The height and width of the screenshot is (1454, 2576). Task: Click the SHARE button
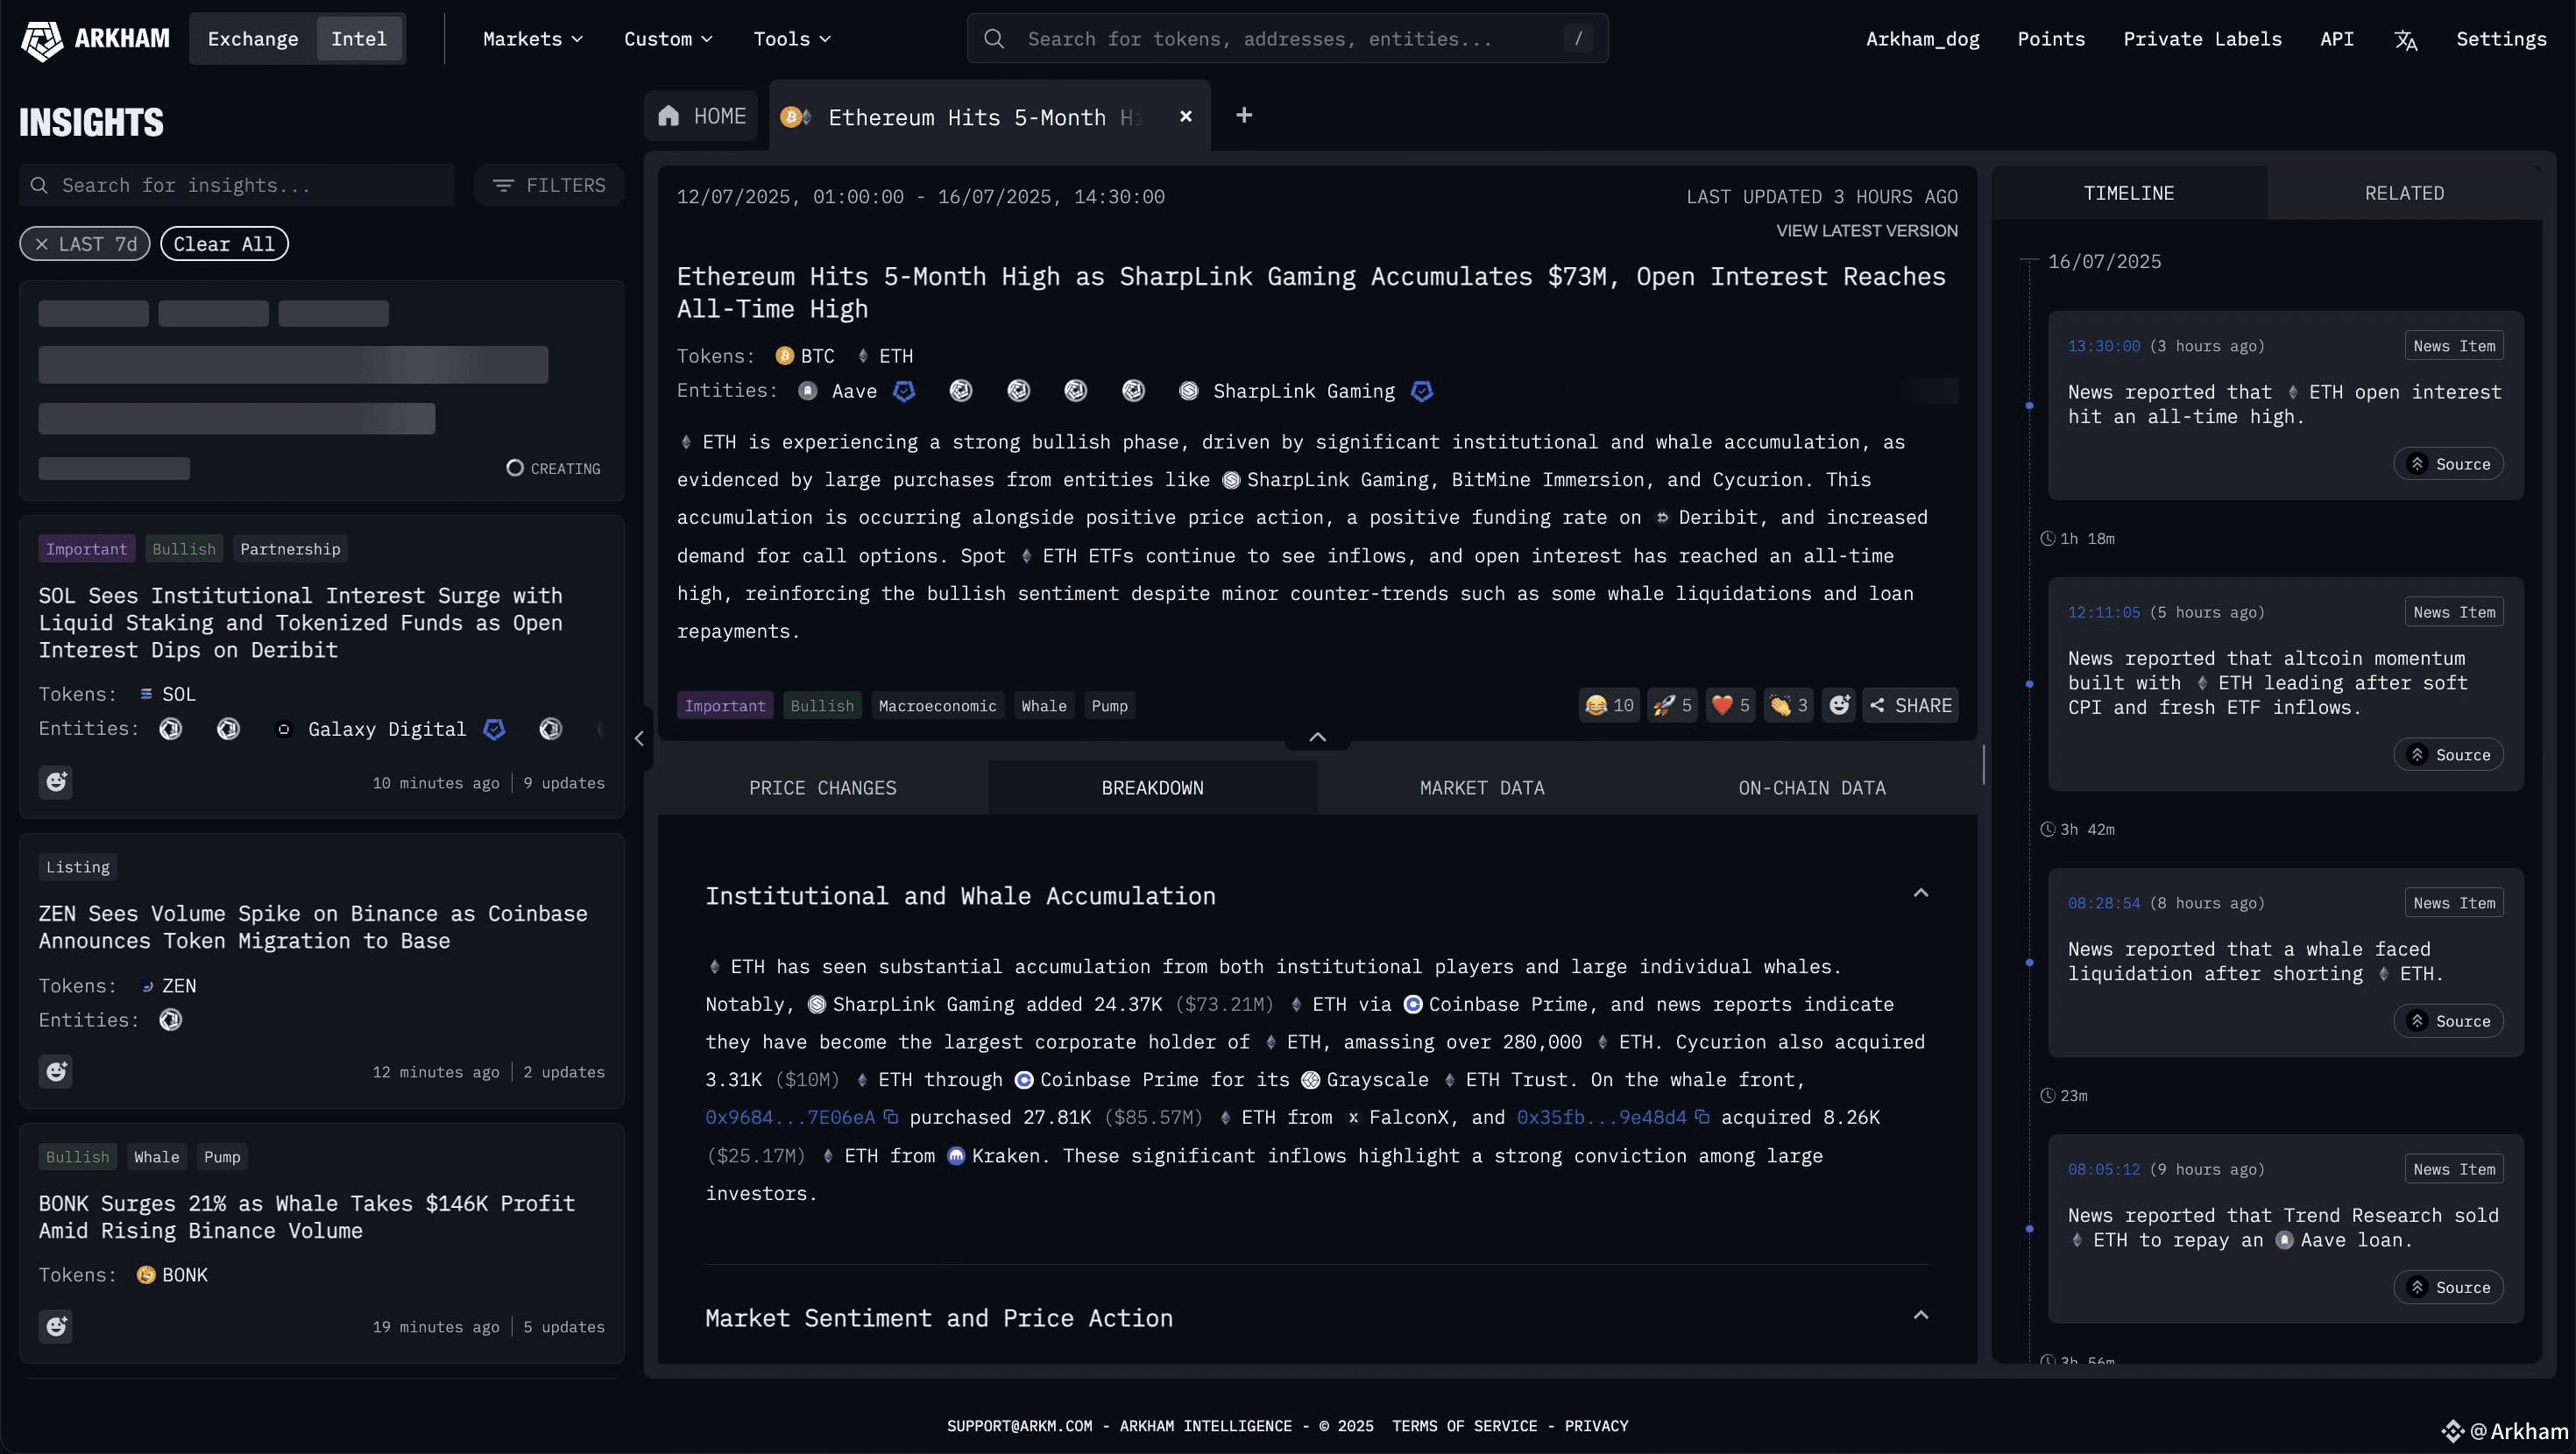click(1910, 705)
